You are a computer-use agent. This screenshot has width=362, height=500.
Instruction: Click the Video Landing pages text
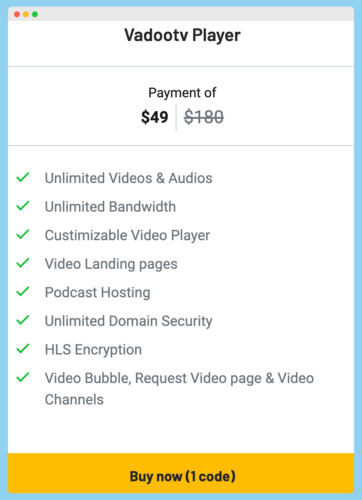click(111, 264)
